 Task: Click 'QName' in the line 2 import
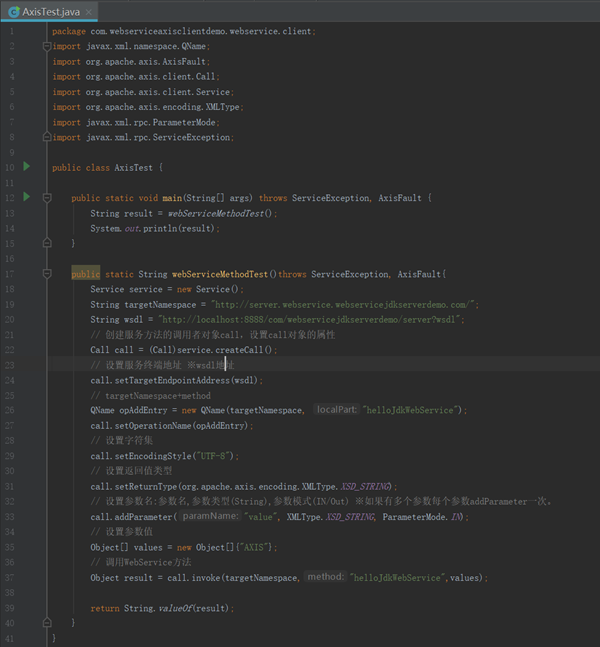194,46
